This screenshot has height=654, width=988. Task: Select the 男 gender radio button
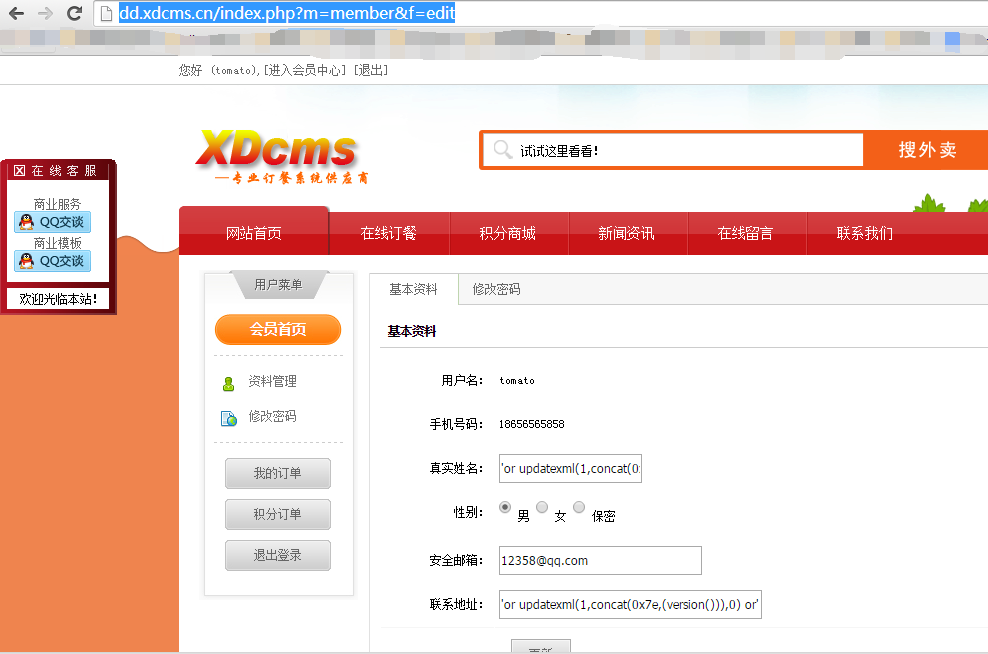point(505,507)
